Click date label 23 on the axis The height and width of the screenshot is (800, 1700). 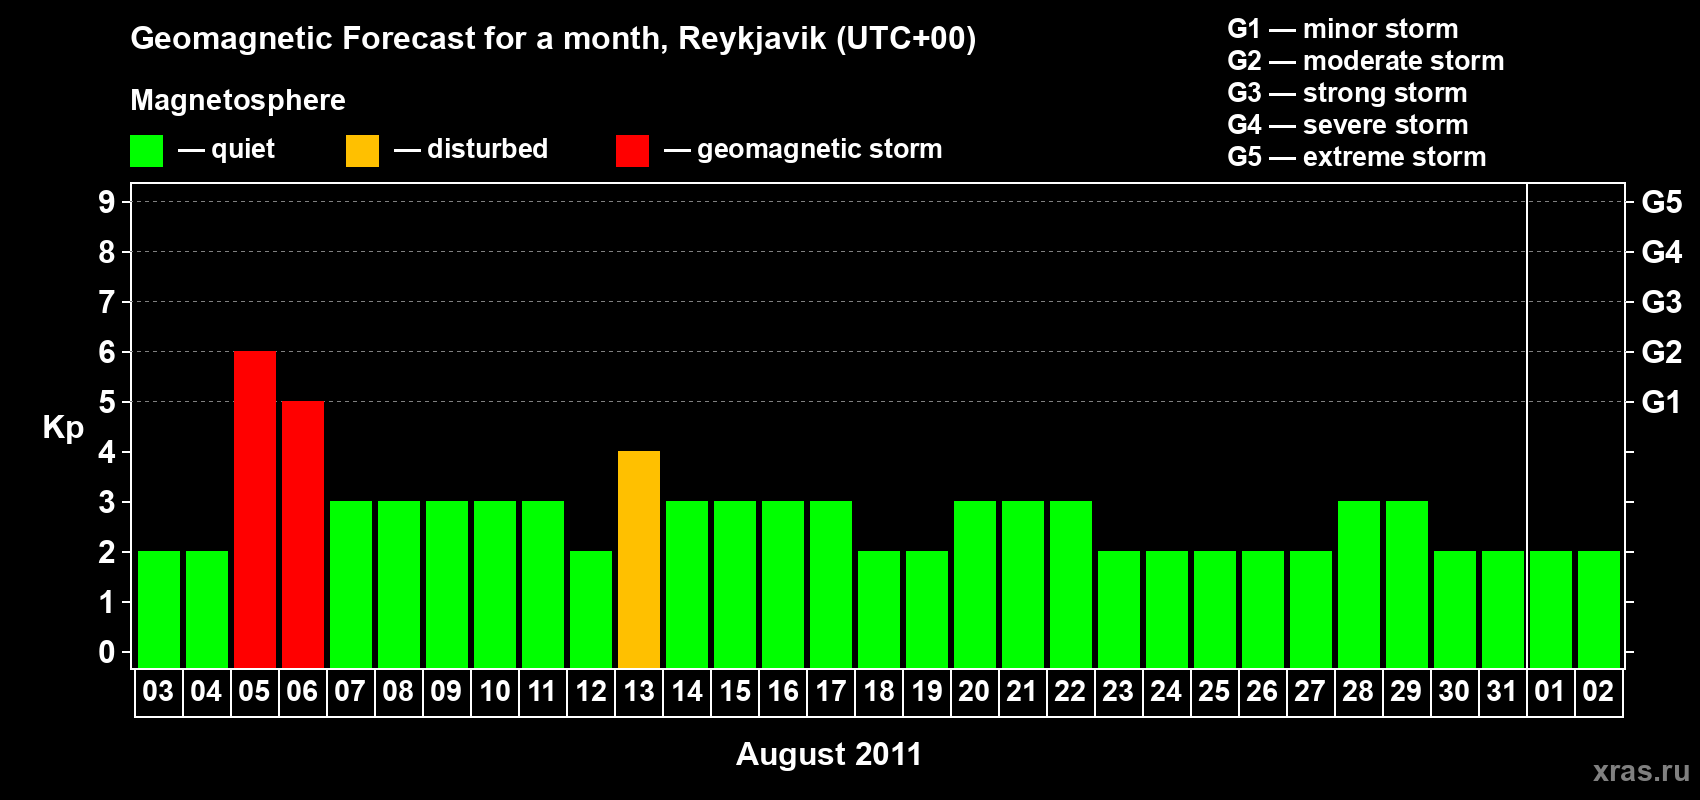tap(1118, 691)
